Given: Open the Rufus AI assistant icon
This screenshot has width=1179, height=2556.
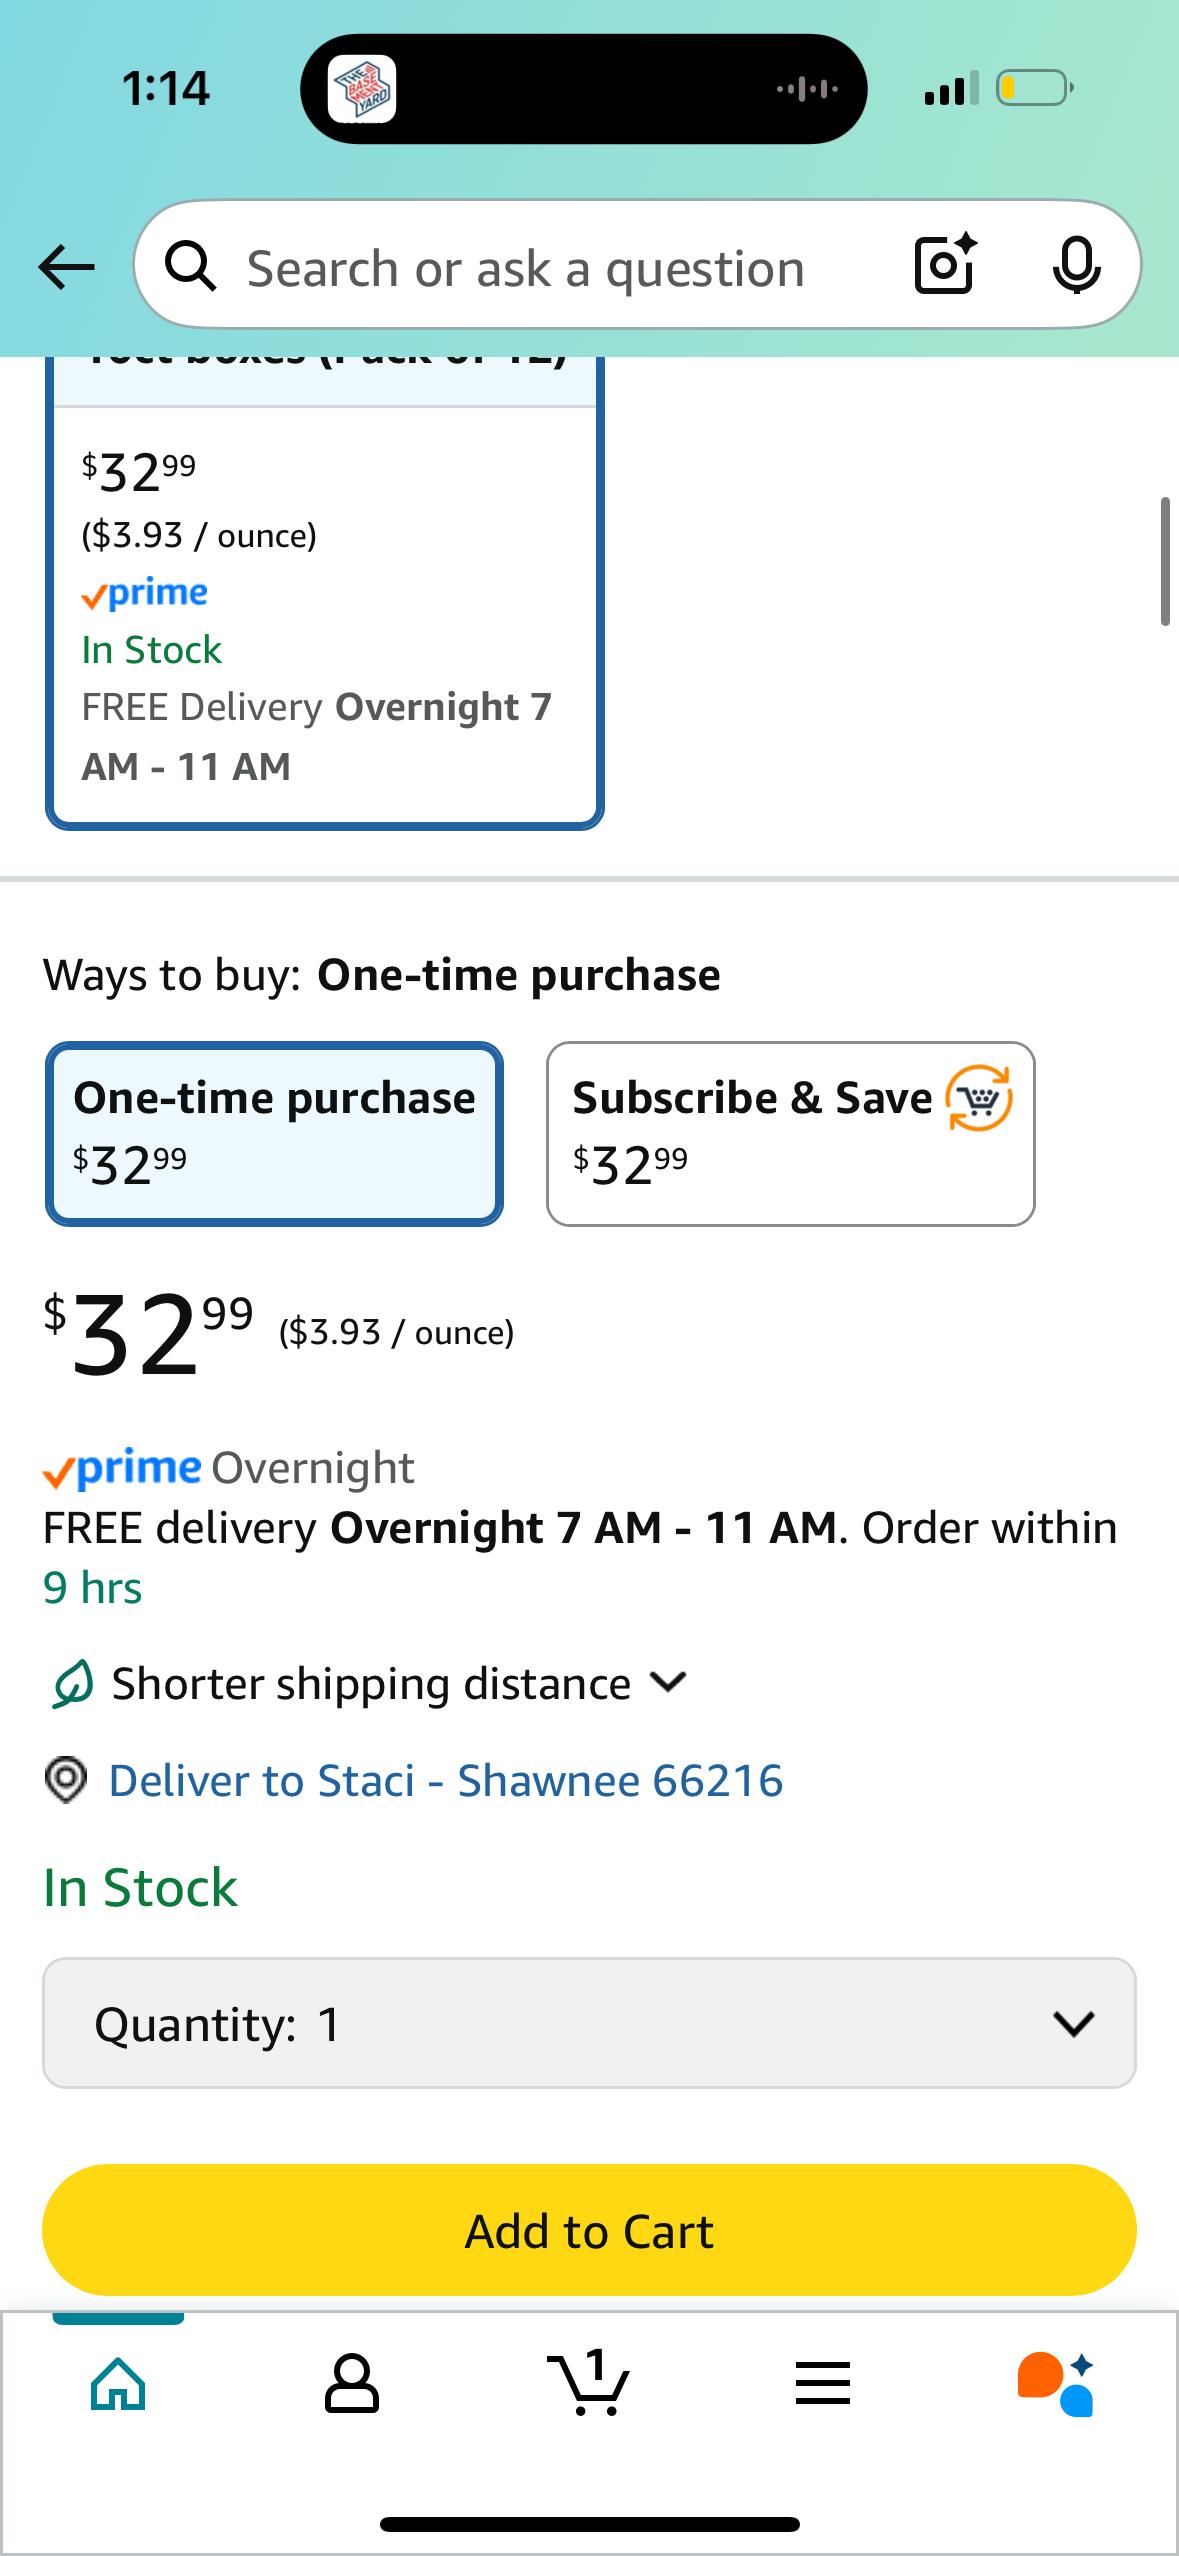Looking at the screenshot, I should click(1056, 2383).
